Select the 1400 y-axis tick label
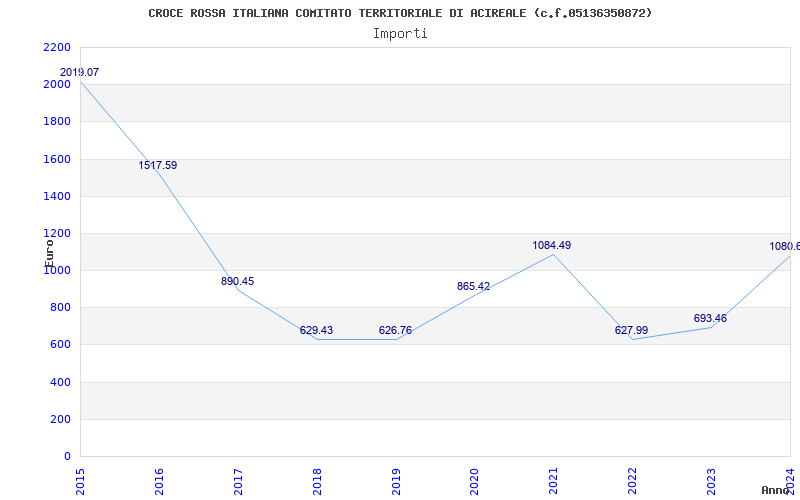 (x=57, y=196)
